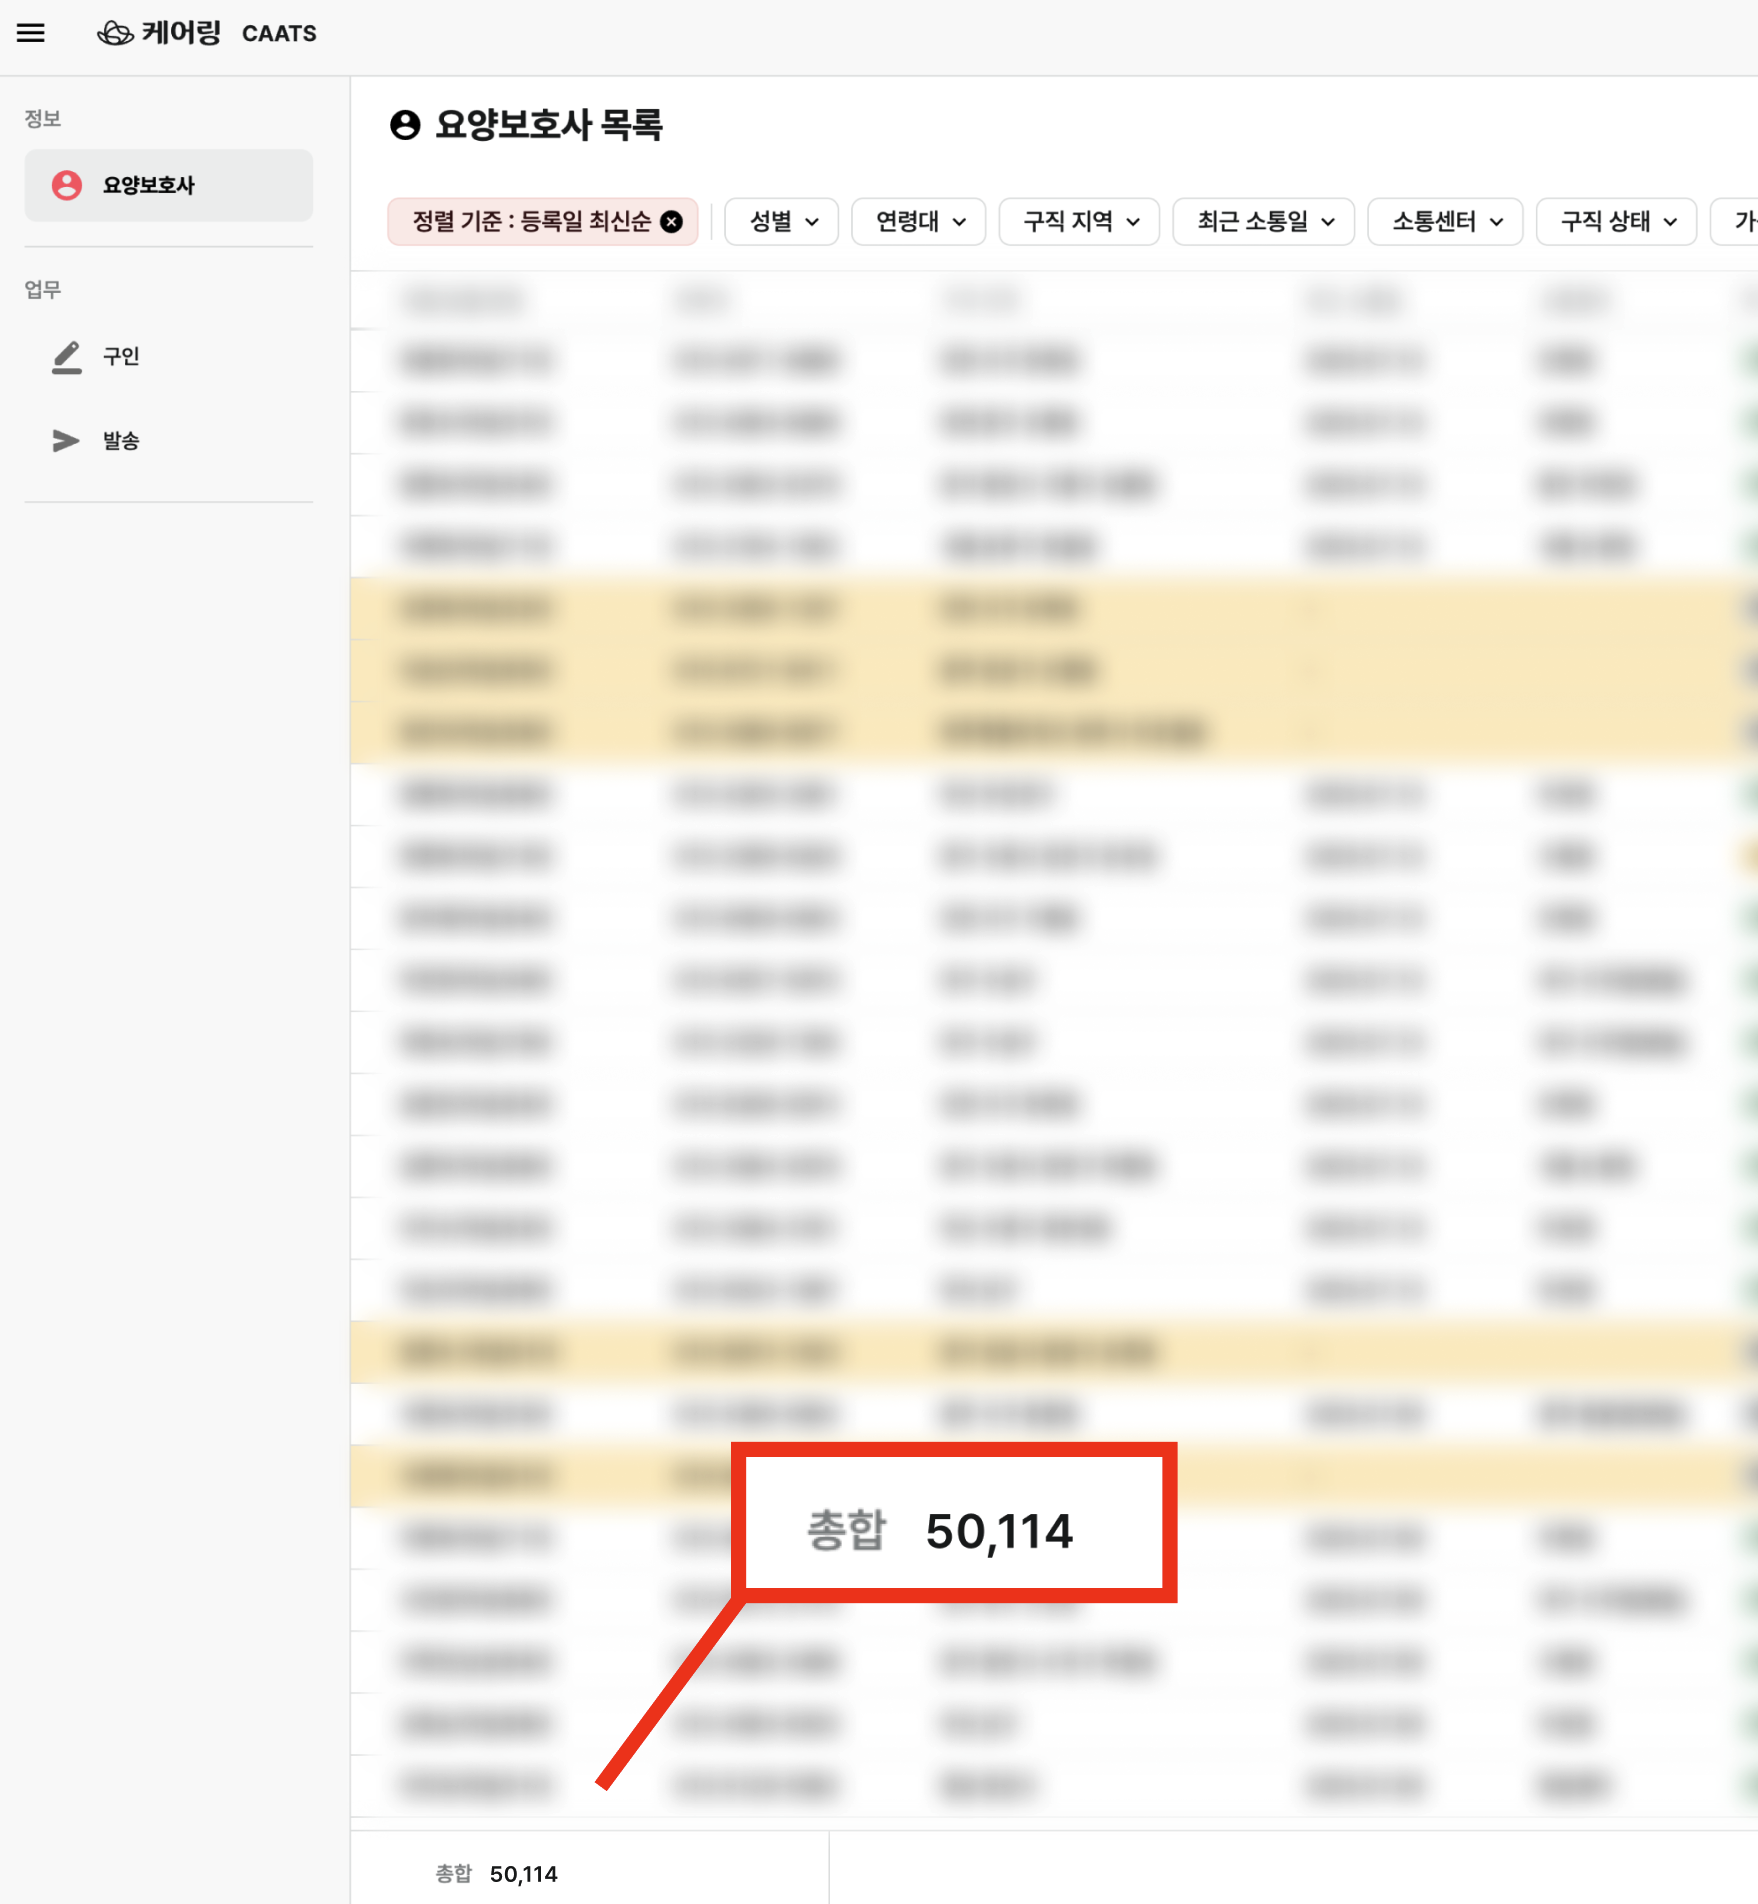This screenshot has width=1758, height=1904.
Task: Expand the 성별 filter dropdown
Action: coord(781,222)
